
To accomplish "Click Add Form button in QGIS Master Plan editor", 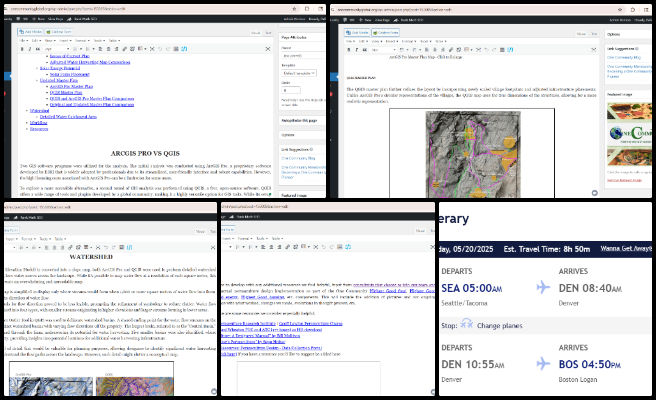I will point(385,33).
